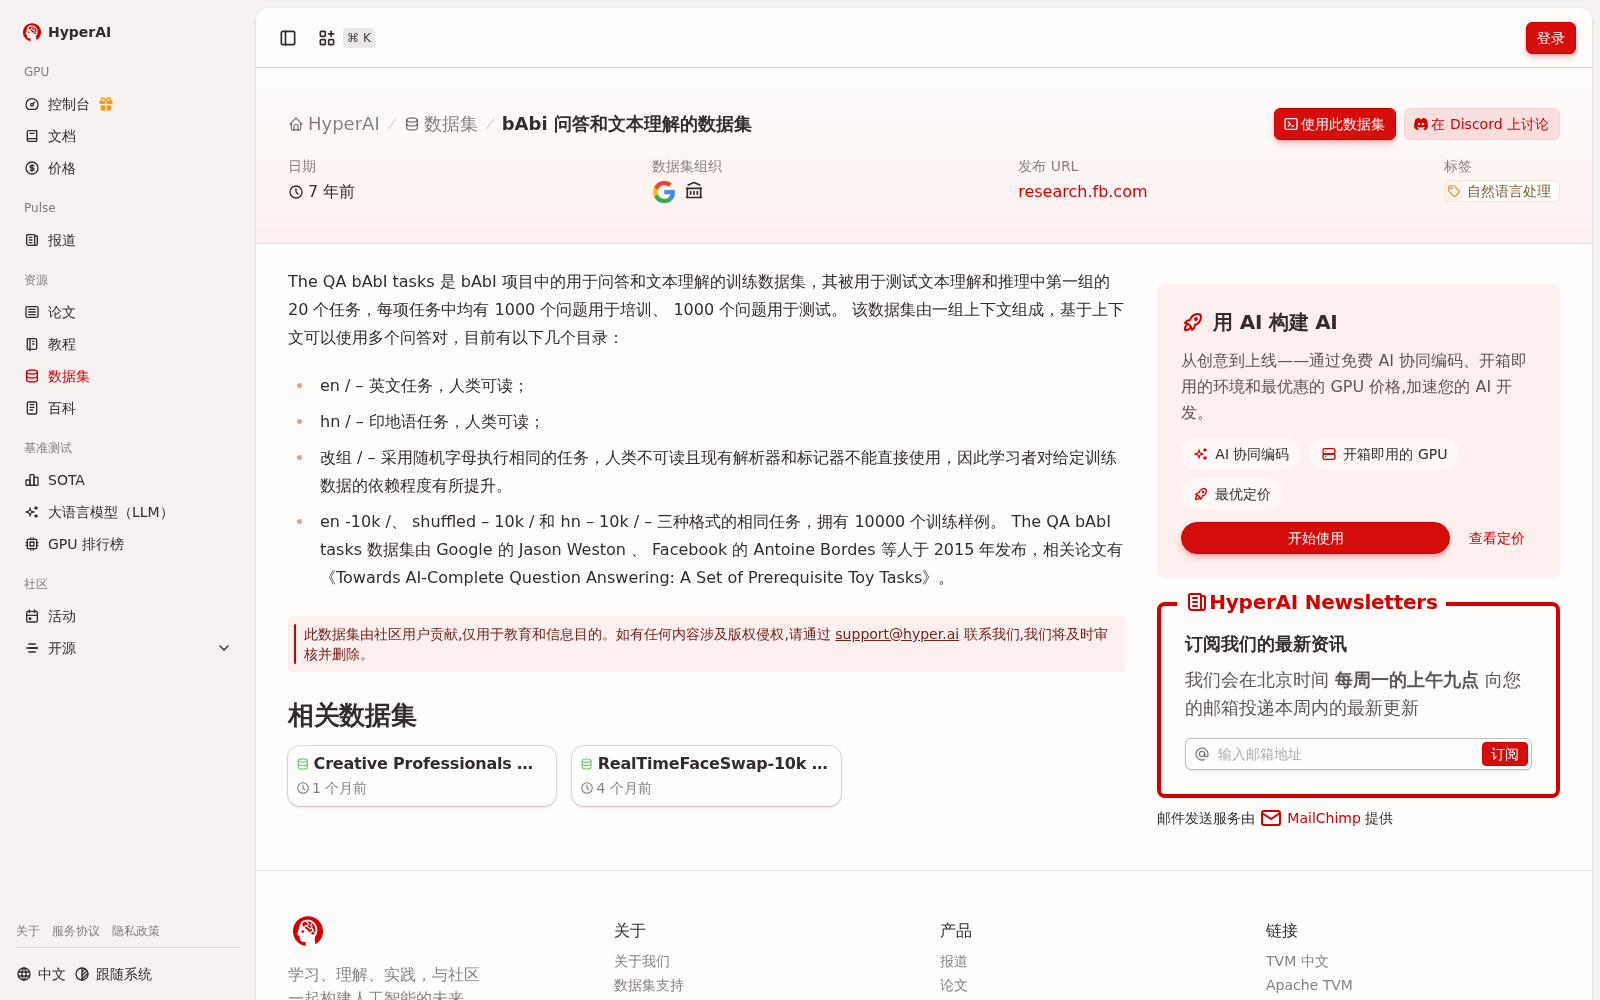1600x1000 pixels.
Task: Click 查看定价 link
Action: [1496, 538]
